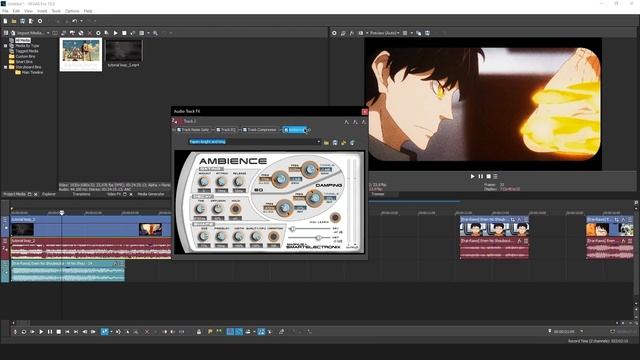Open the undo history dropdown arrow
Screen dimensions: 640x360
pyautogui.click(x=81, y=21)
